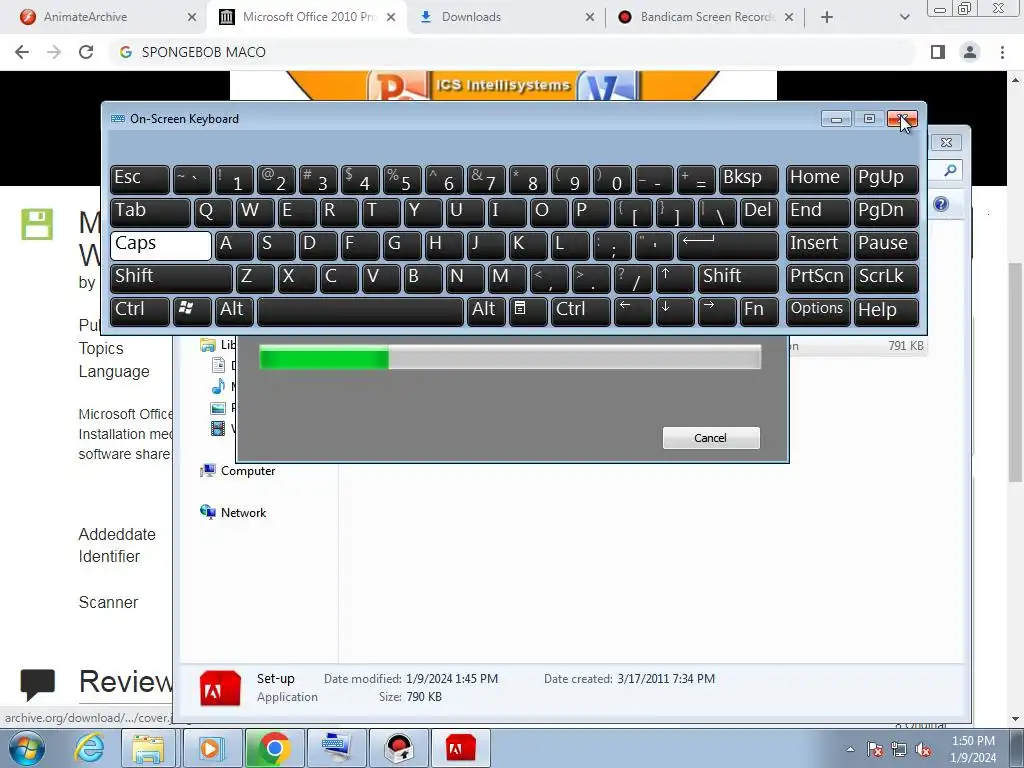Switch to Microsoft Office 2010 tab
1024x768 pixels.
coord(309,17)
